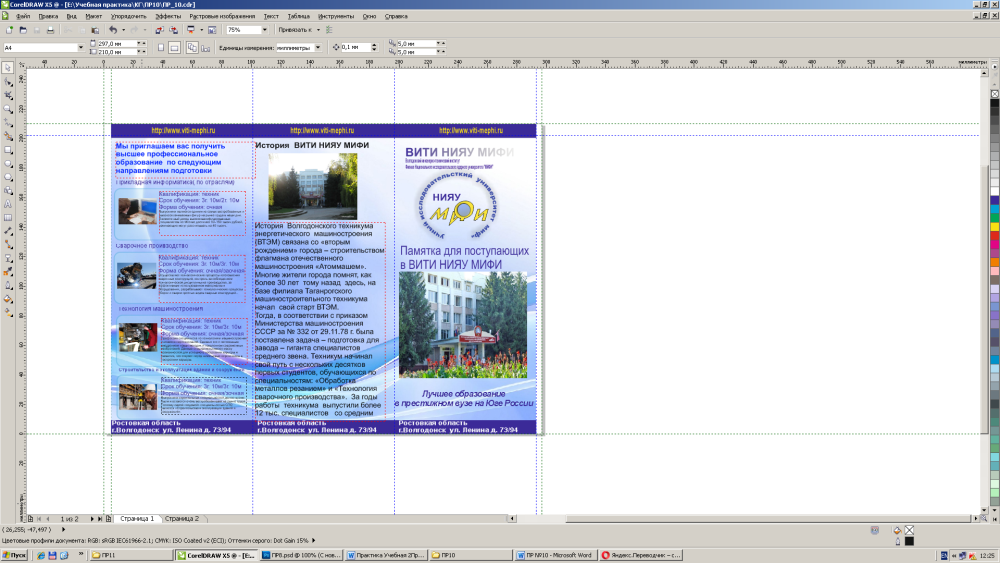Select the Color Eyedropper tool
Viewport: 1000px width, 563px height.
[x=8, y=272]
